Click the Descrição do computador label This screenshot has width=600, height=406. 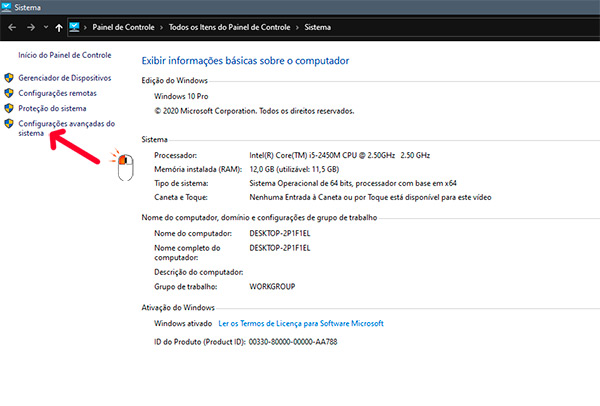(x=199, y=272)
